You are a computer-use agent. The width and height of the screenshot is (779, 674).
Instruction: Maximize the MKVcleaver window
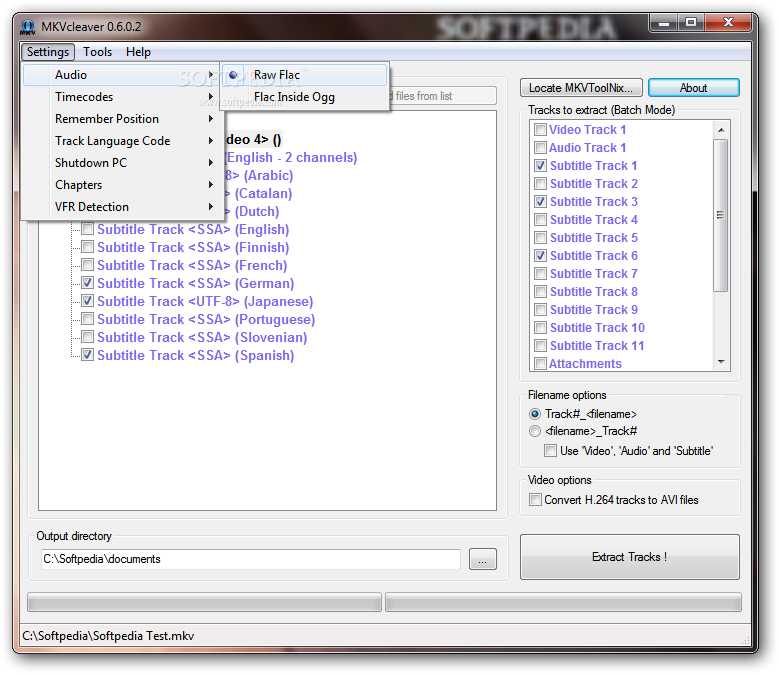coord(691,22)
